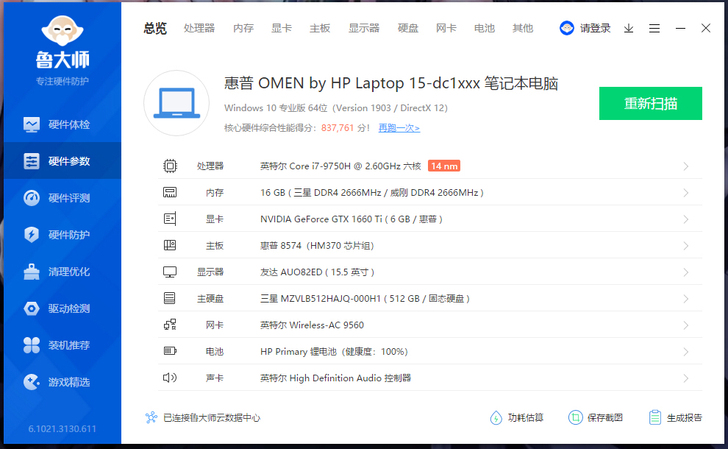Screen dimensions: 728x449
Task: Switch to the 网卡 tab
Action: click(446, 28)
